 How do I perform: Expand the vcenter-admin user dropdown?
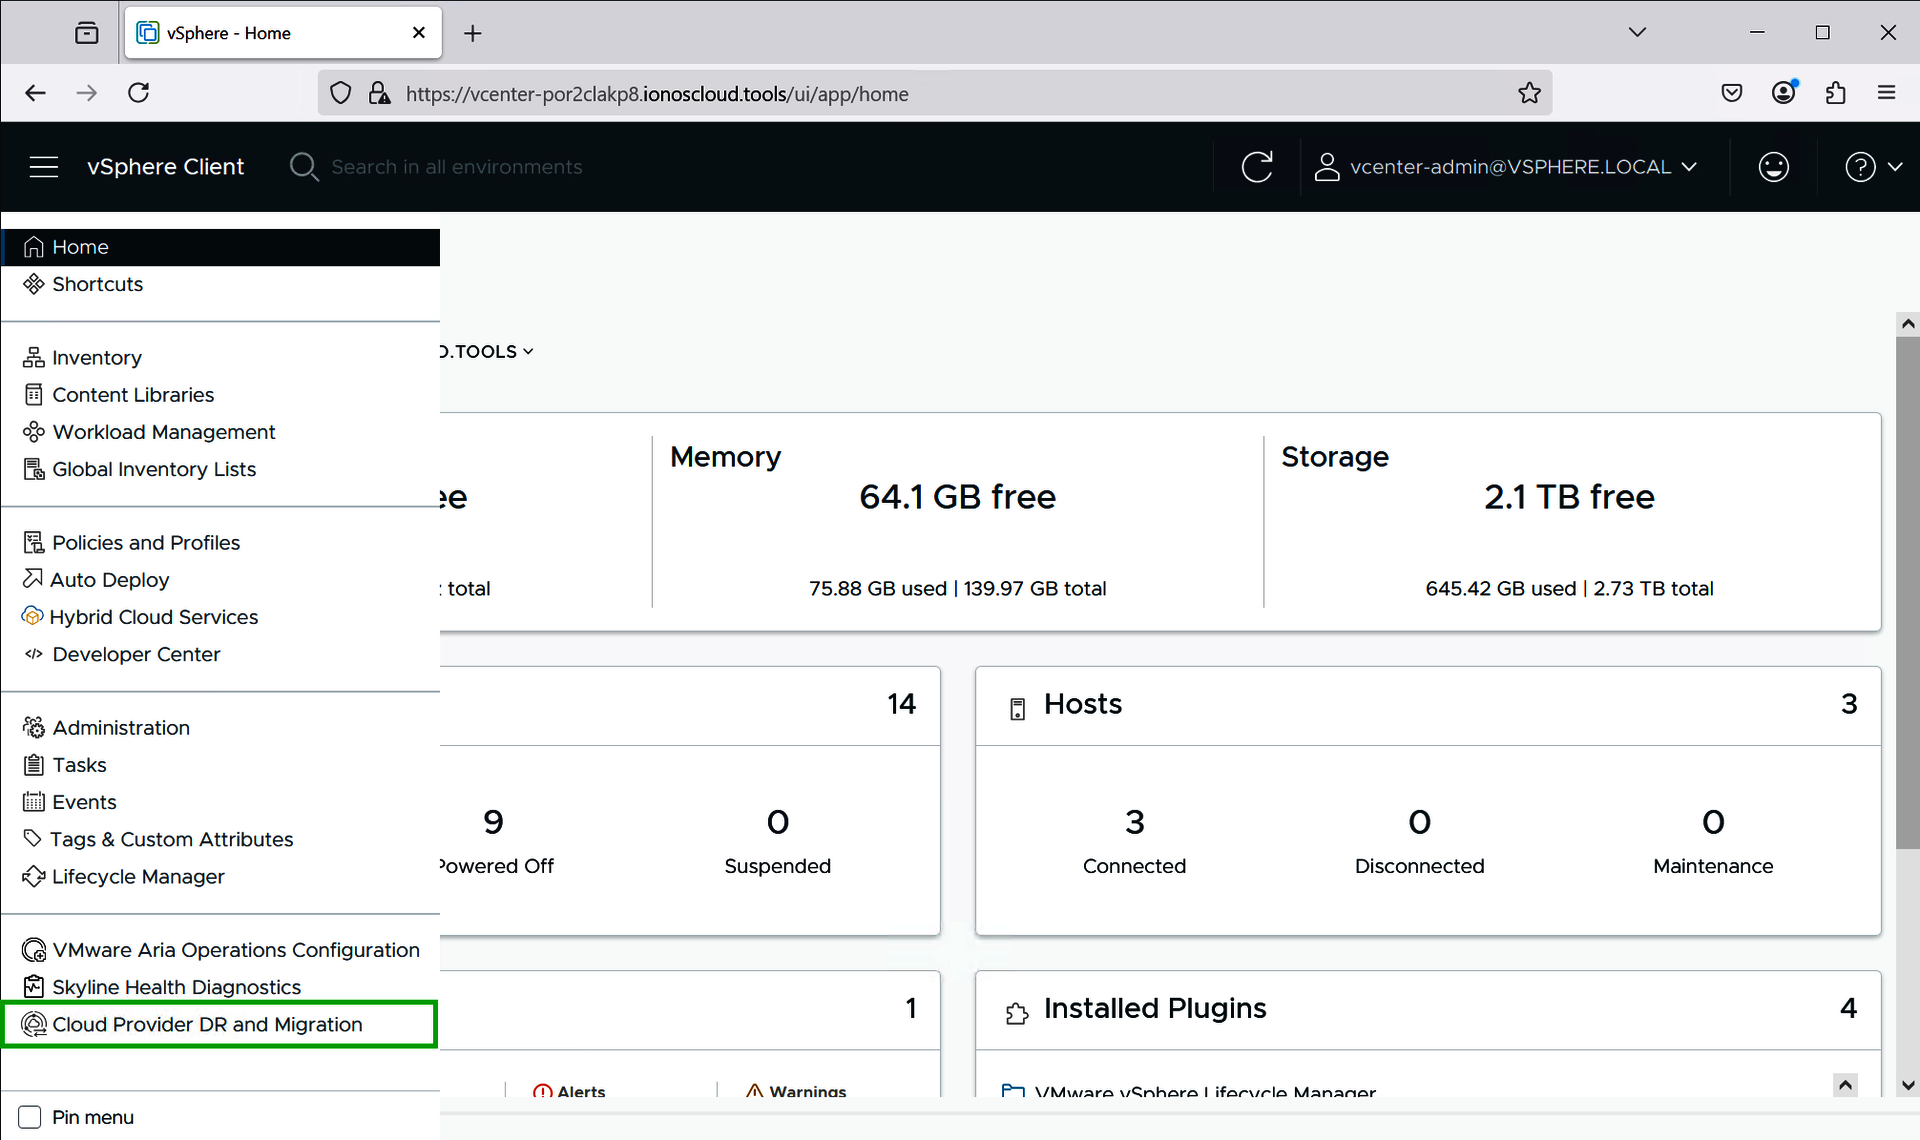1509,167
